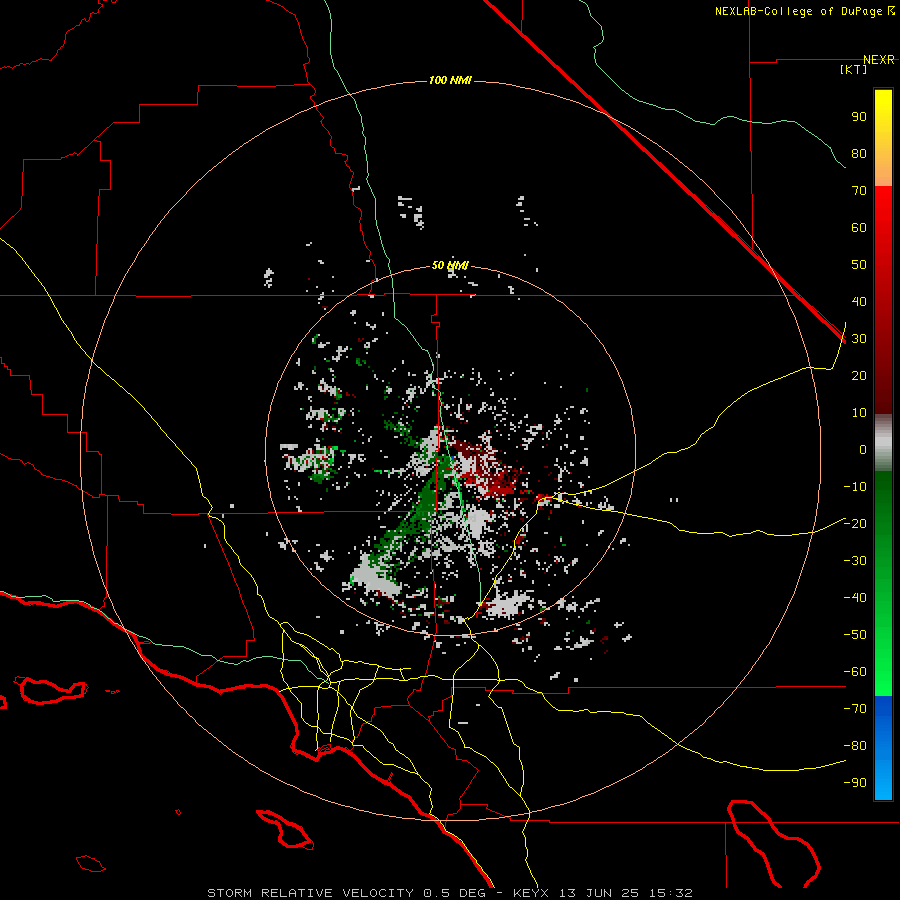
Task: Click the -40 value on the velocity scale
Action: [x=855, y=598]
